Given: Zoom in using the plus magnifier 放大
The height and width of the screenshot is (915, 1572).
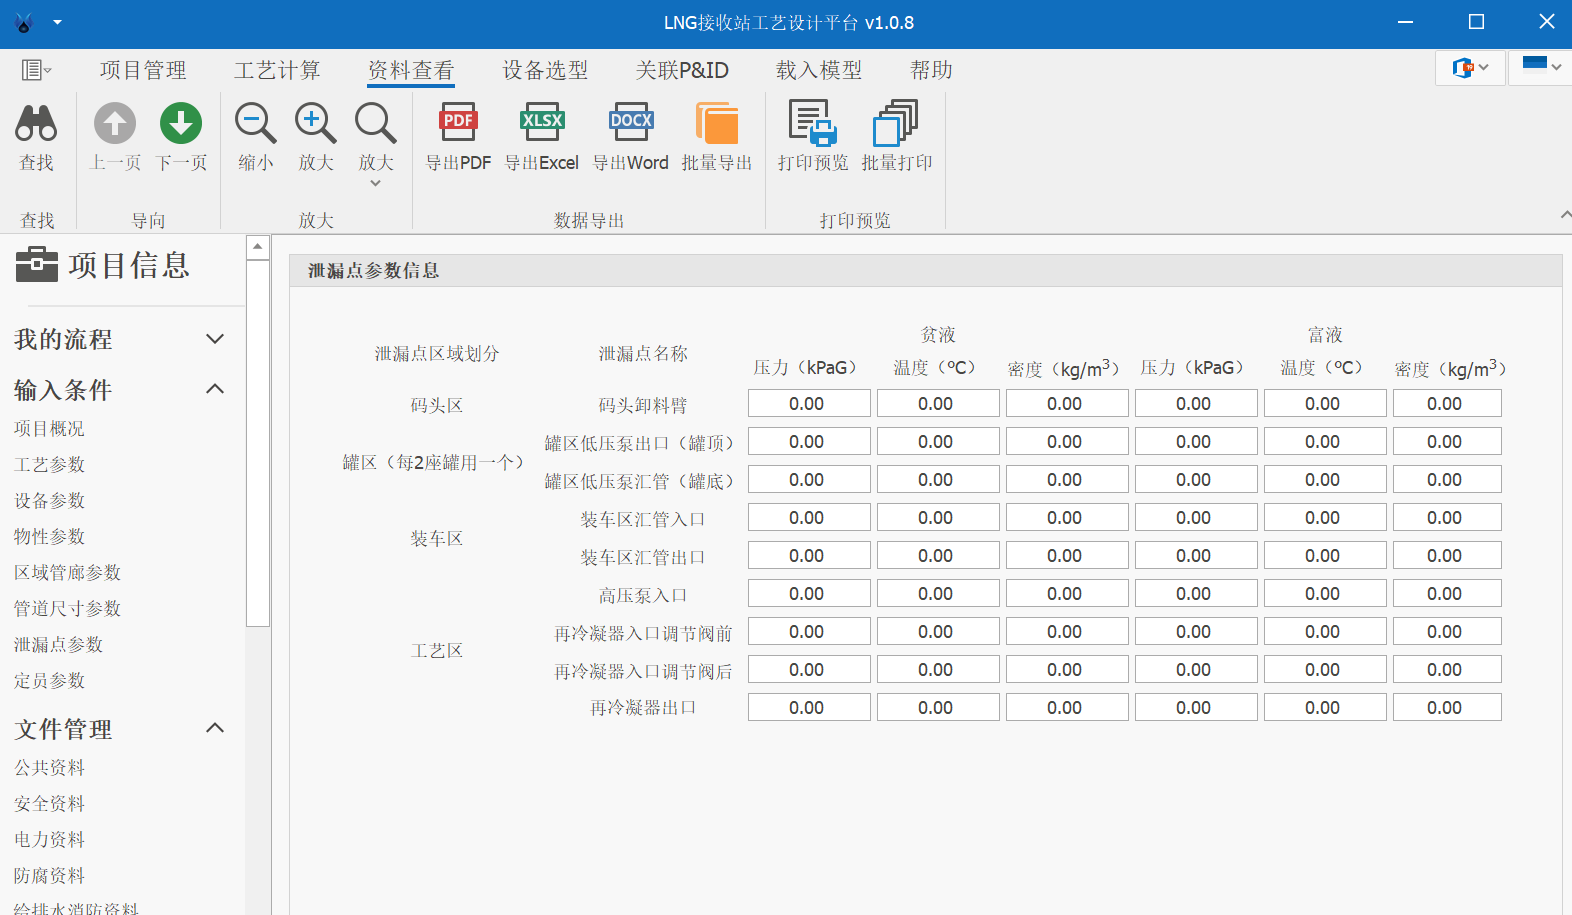Looking at the screenshot, I should point(316,124).
